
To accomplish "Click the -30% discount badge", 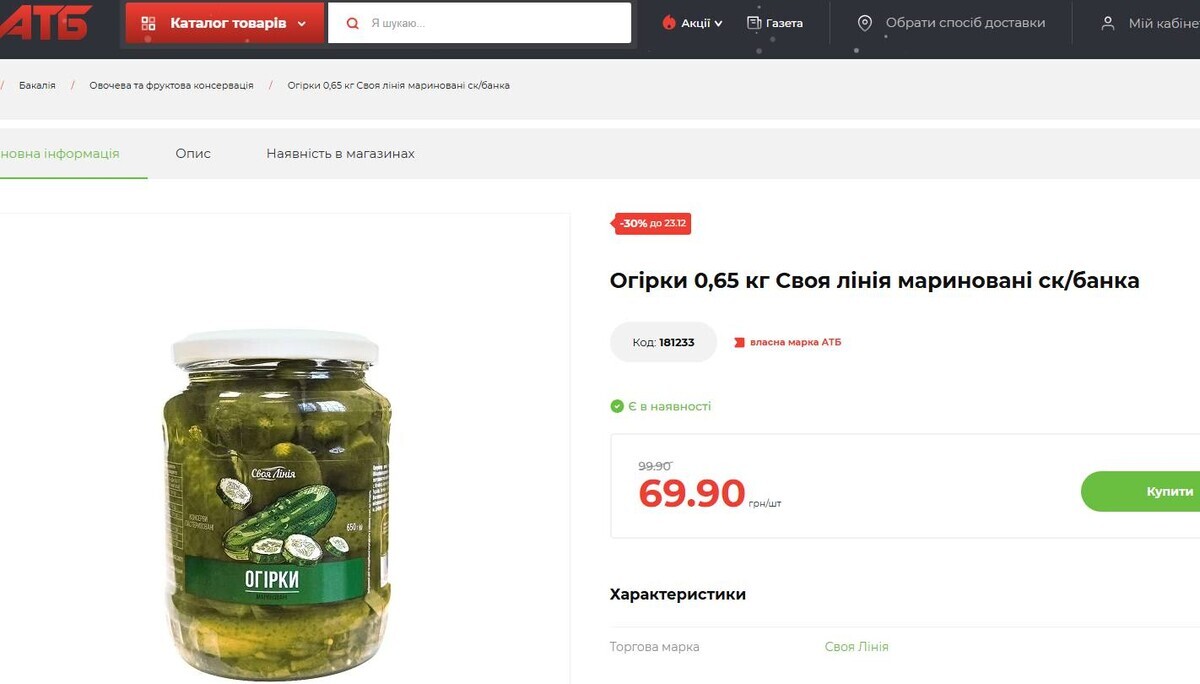I will (653, 223).
